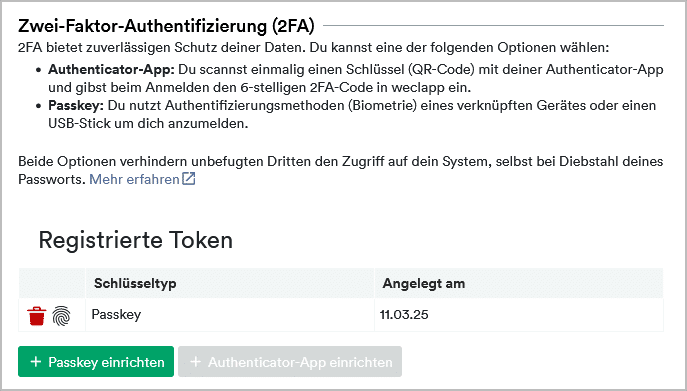
Task: Sort by the Angelegt am column header
Action: click(x=424, y=283)
